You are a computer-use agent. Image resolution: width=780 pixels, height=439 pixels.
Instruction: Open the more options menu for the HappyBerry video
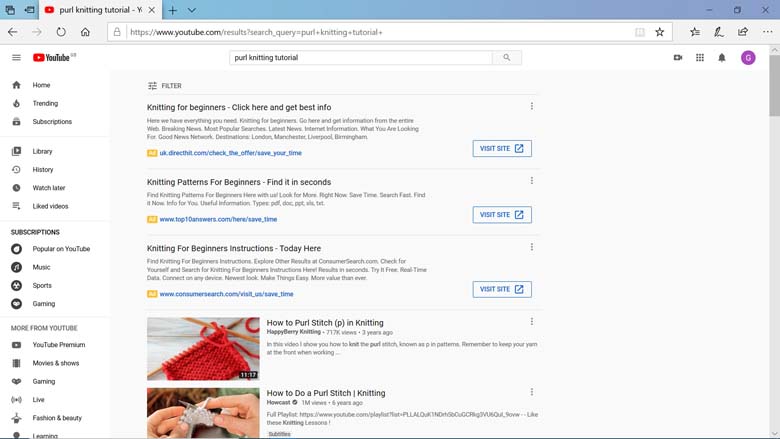click(532, 322)
